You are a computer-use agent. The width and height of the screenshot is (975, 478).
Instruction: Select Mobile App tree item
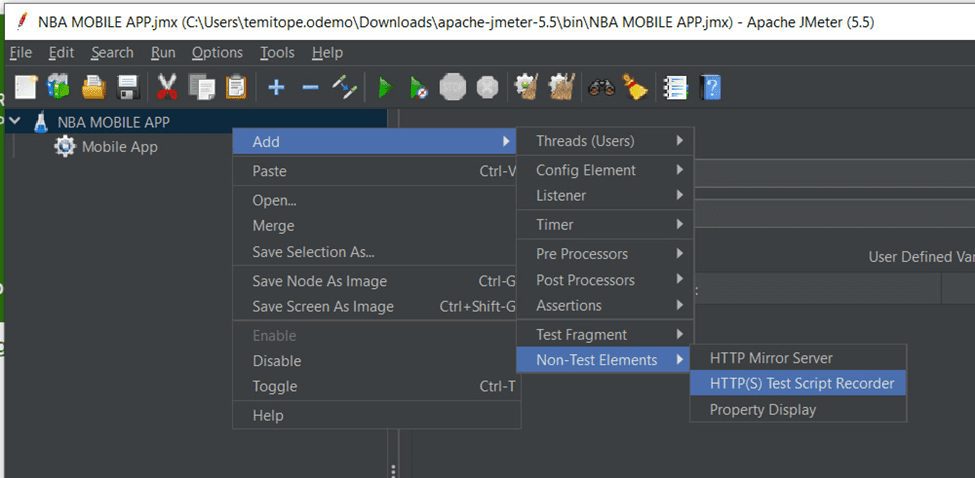(119, 147)
